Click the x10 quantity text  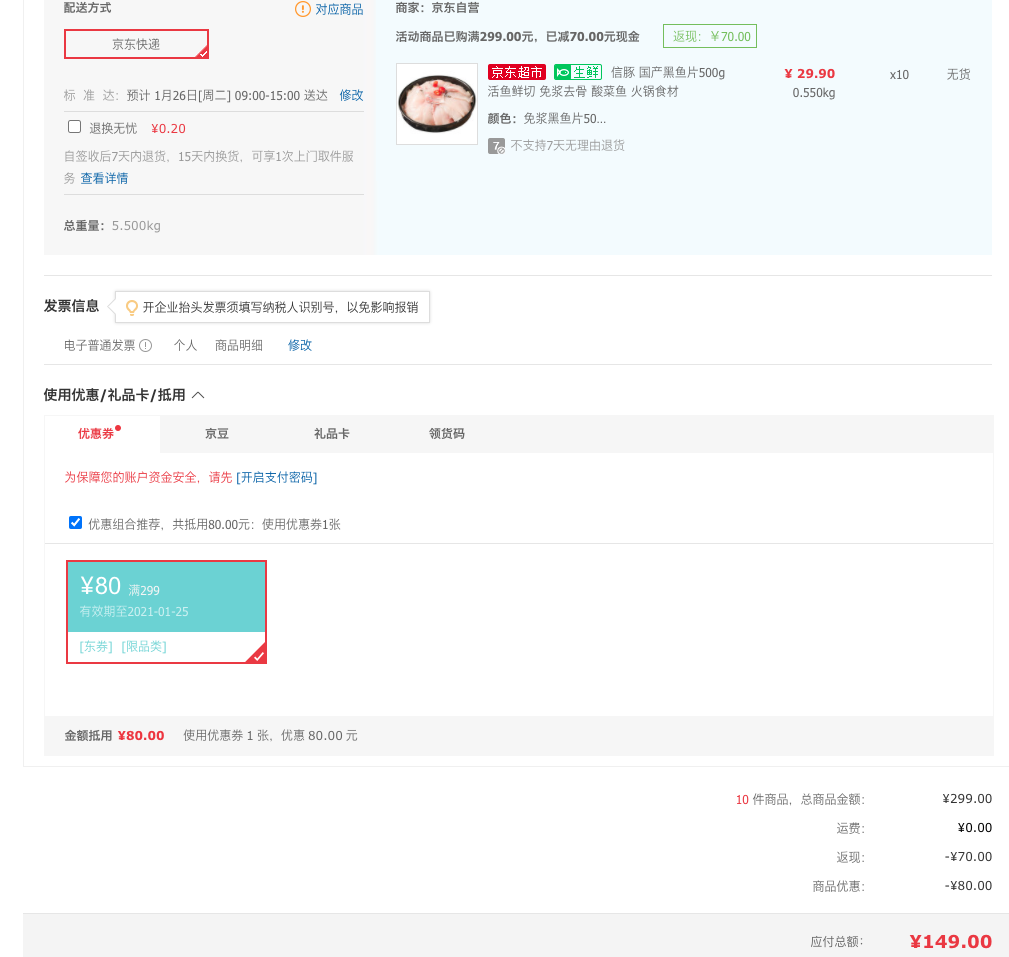pos(899,75)
